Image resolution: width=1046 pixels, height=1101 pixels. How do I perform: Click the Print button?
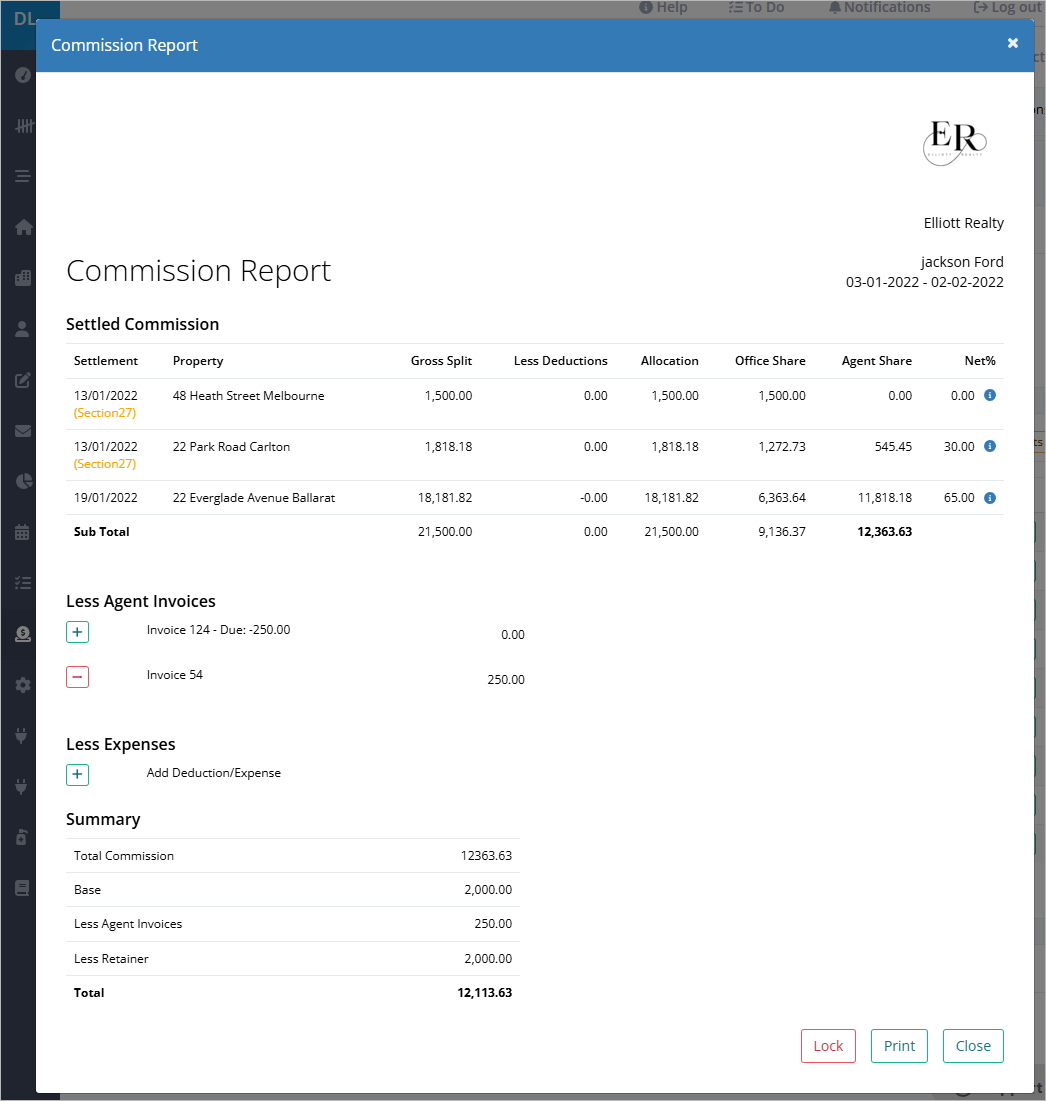899,1046
